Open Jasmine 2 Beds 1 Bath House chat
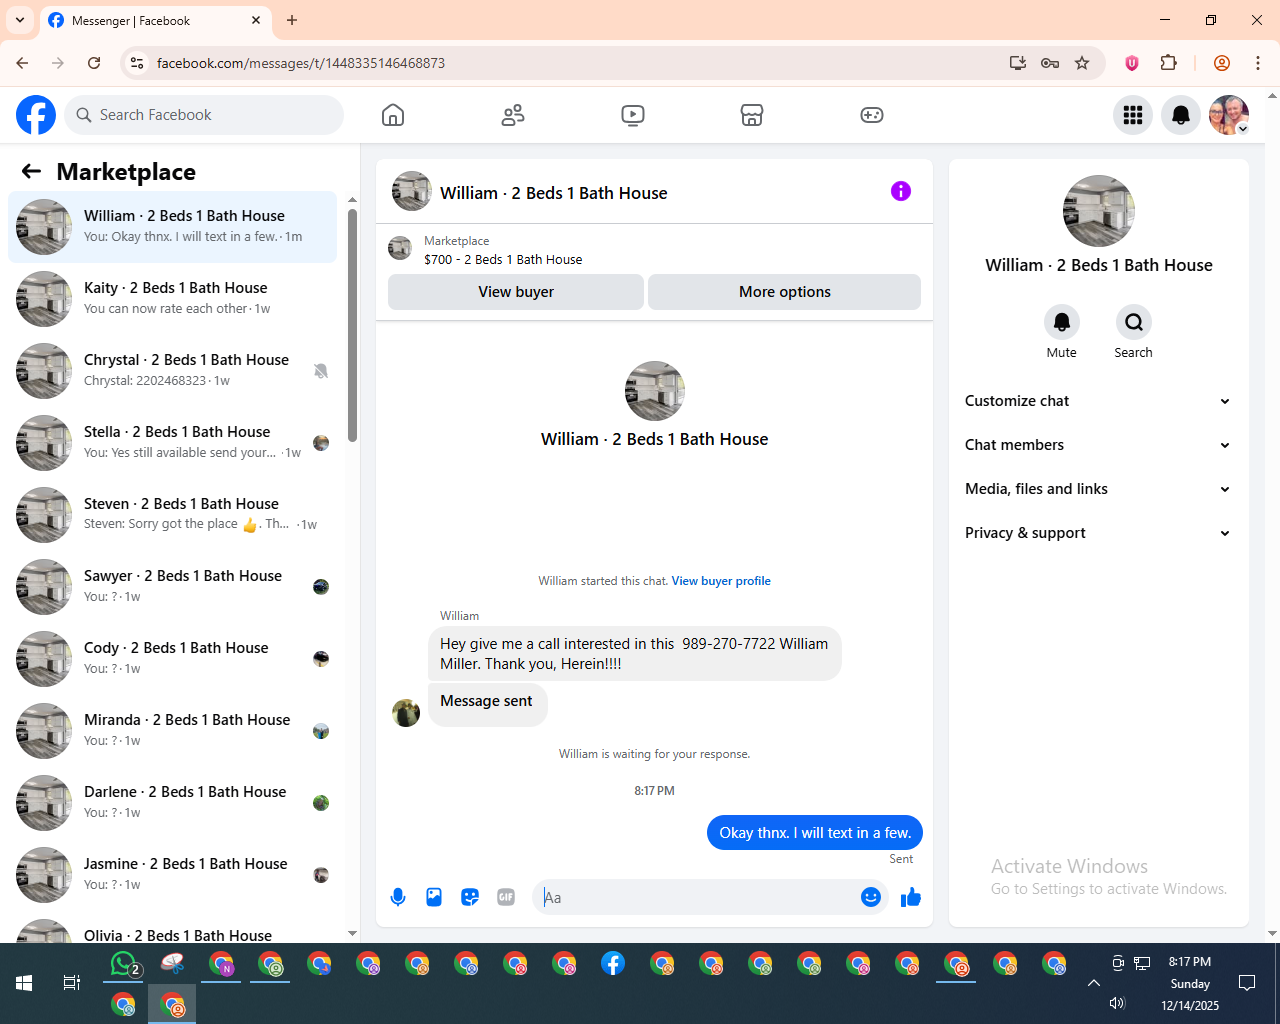 (x=172, y=875)
